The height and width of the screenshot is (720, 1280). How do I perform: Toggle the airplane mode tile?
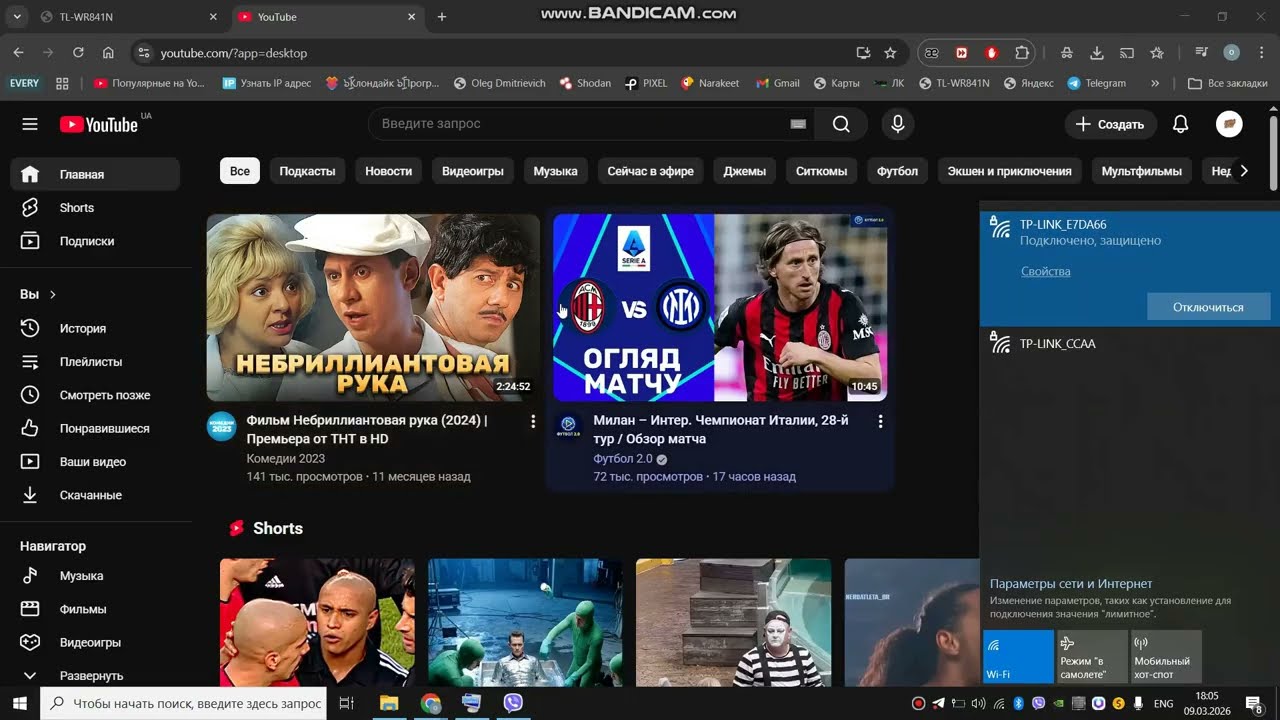(1092, 656)
